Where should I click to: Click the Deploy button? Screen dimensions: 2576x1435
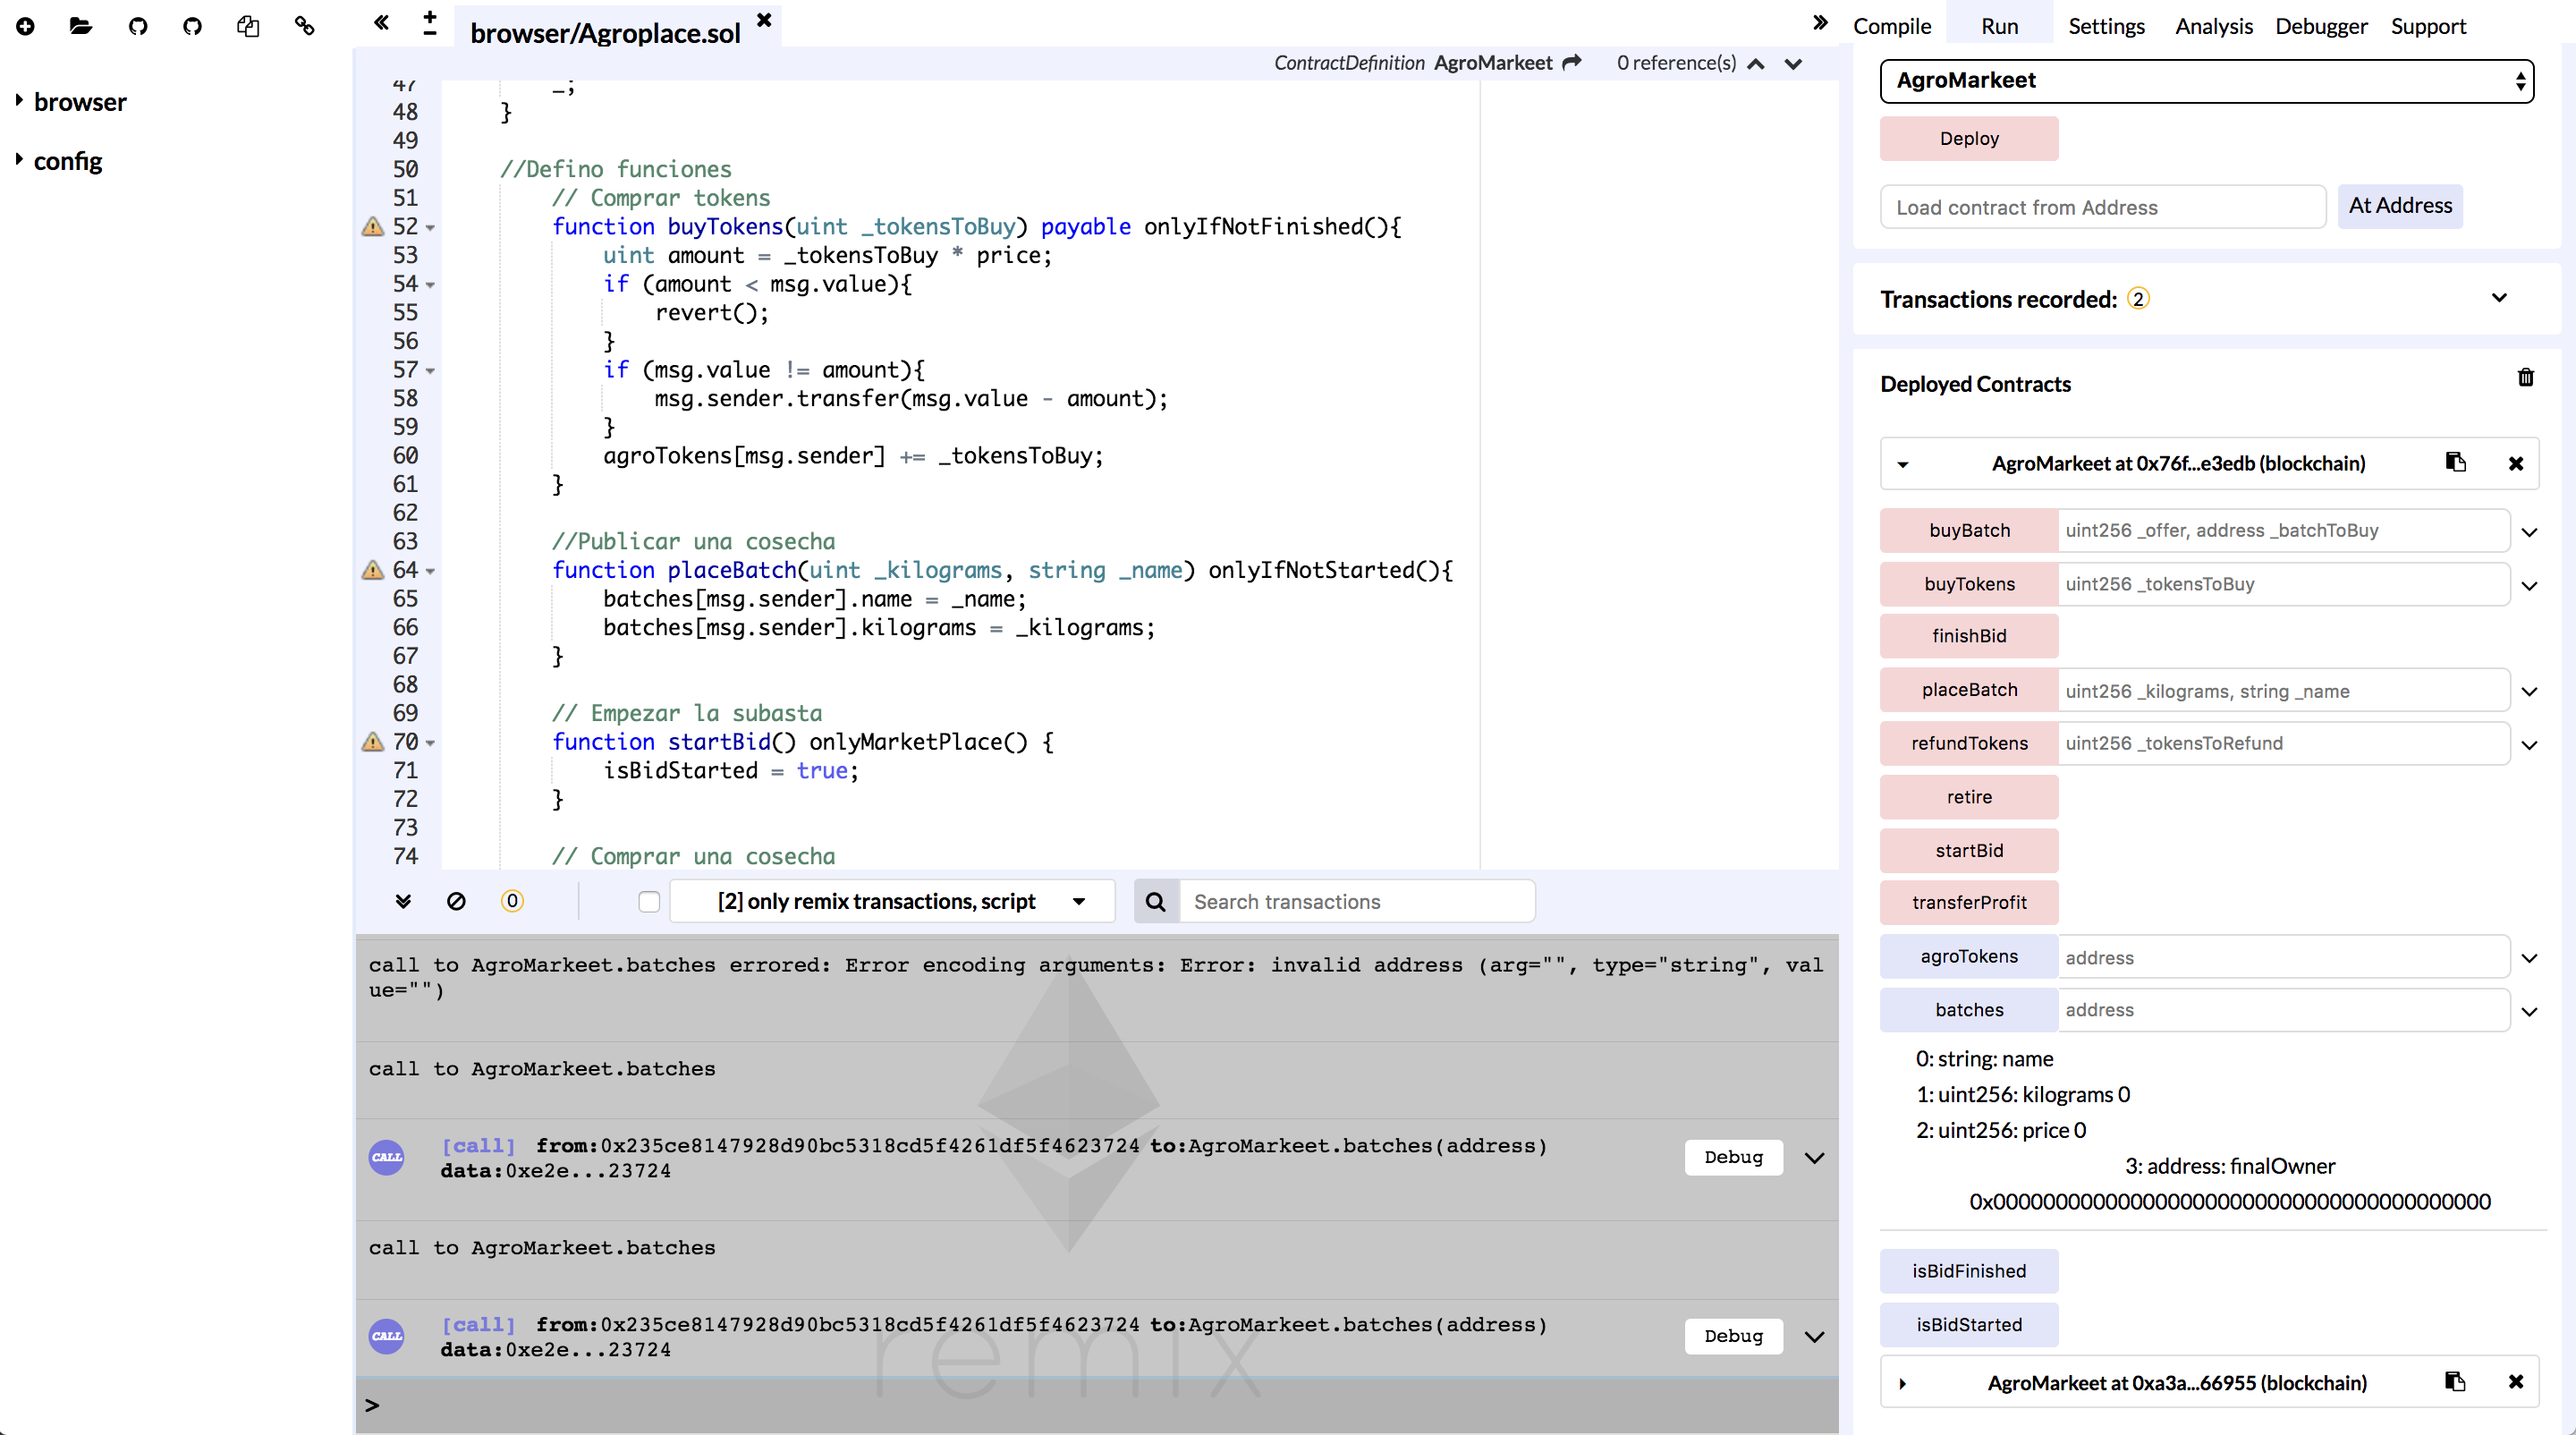pyautogui.click(x=1968, y=139)
